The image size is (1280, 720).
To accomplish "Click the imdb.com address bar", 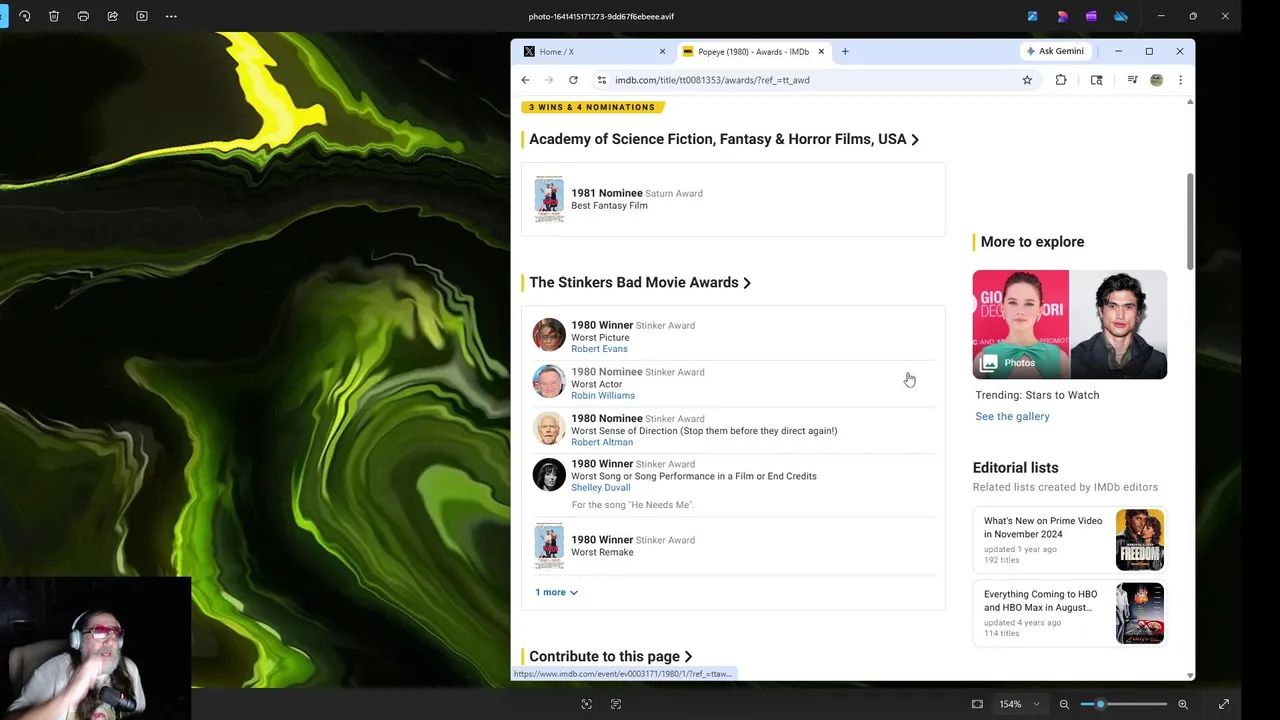I will pyautogui.click(x=712, y=80).
